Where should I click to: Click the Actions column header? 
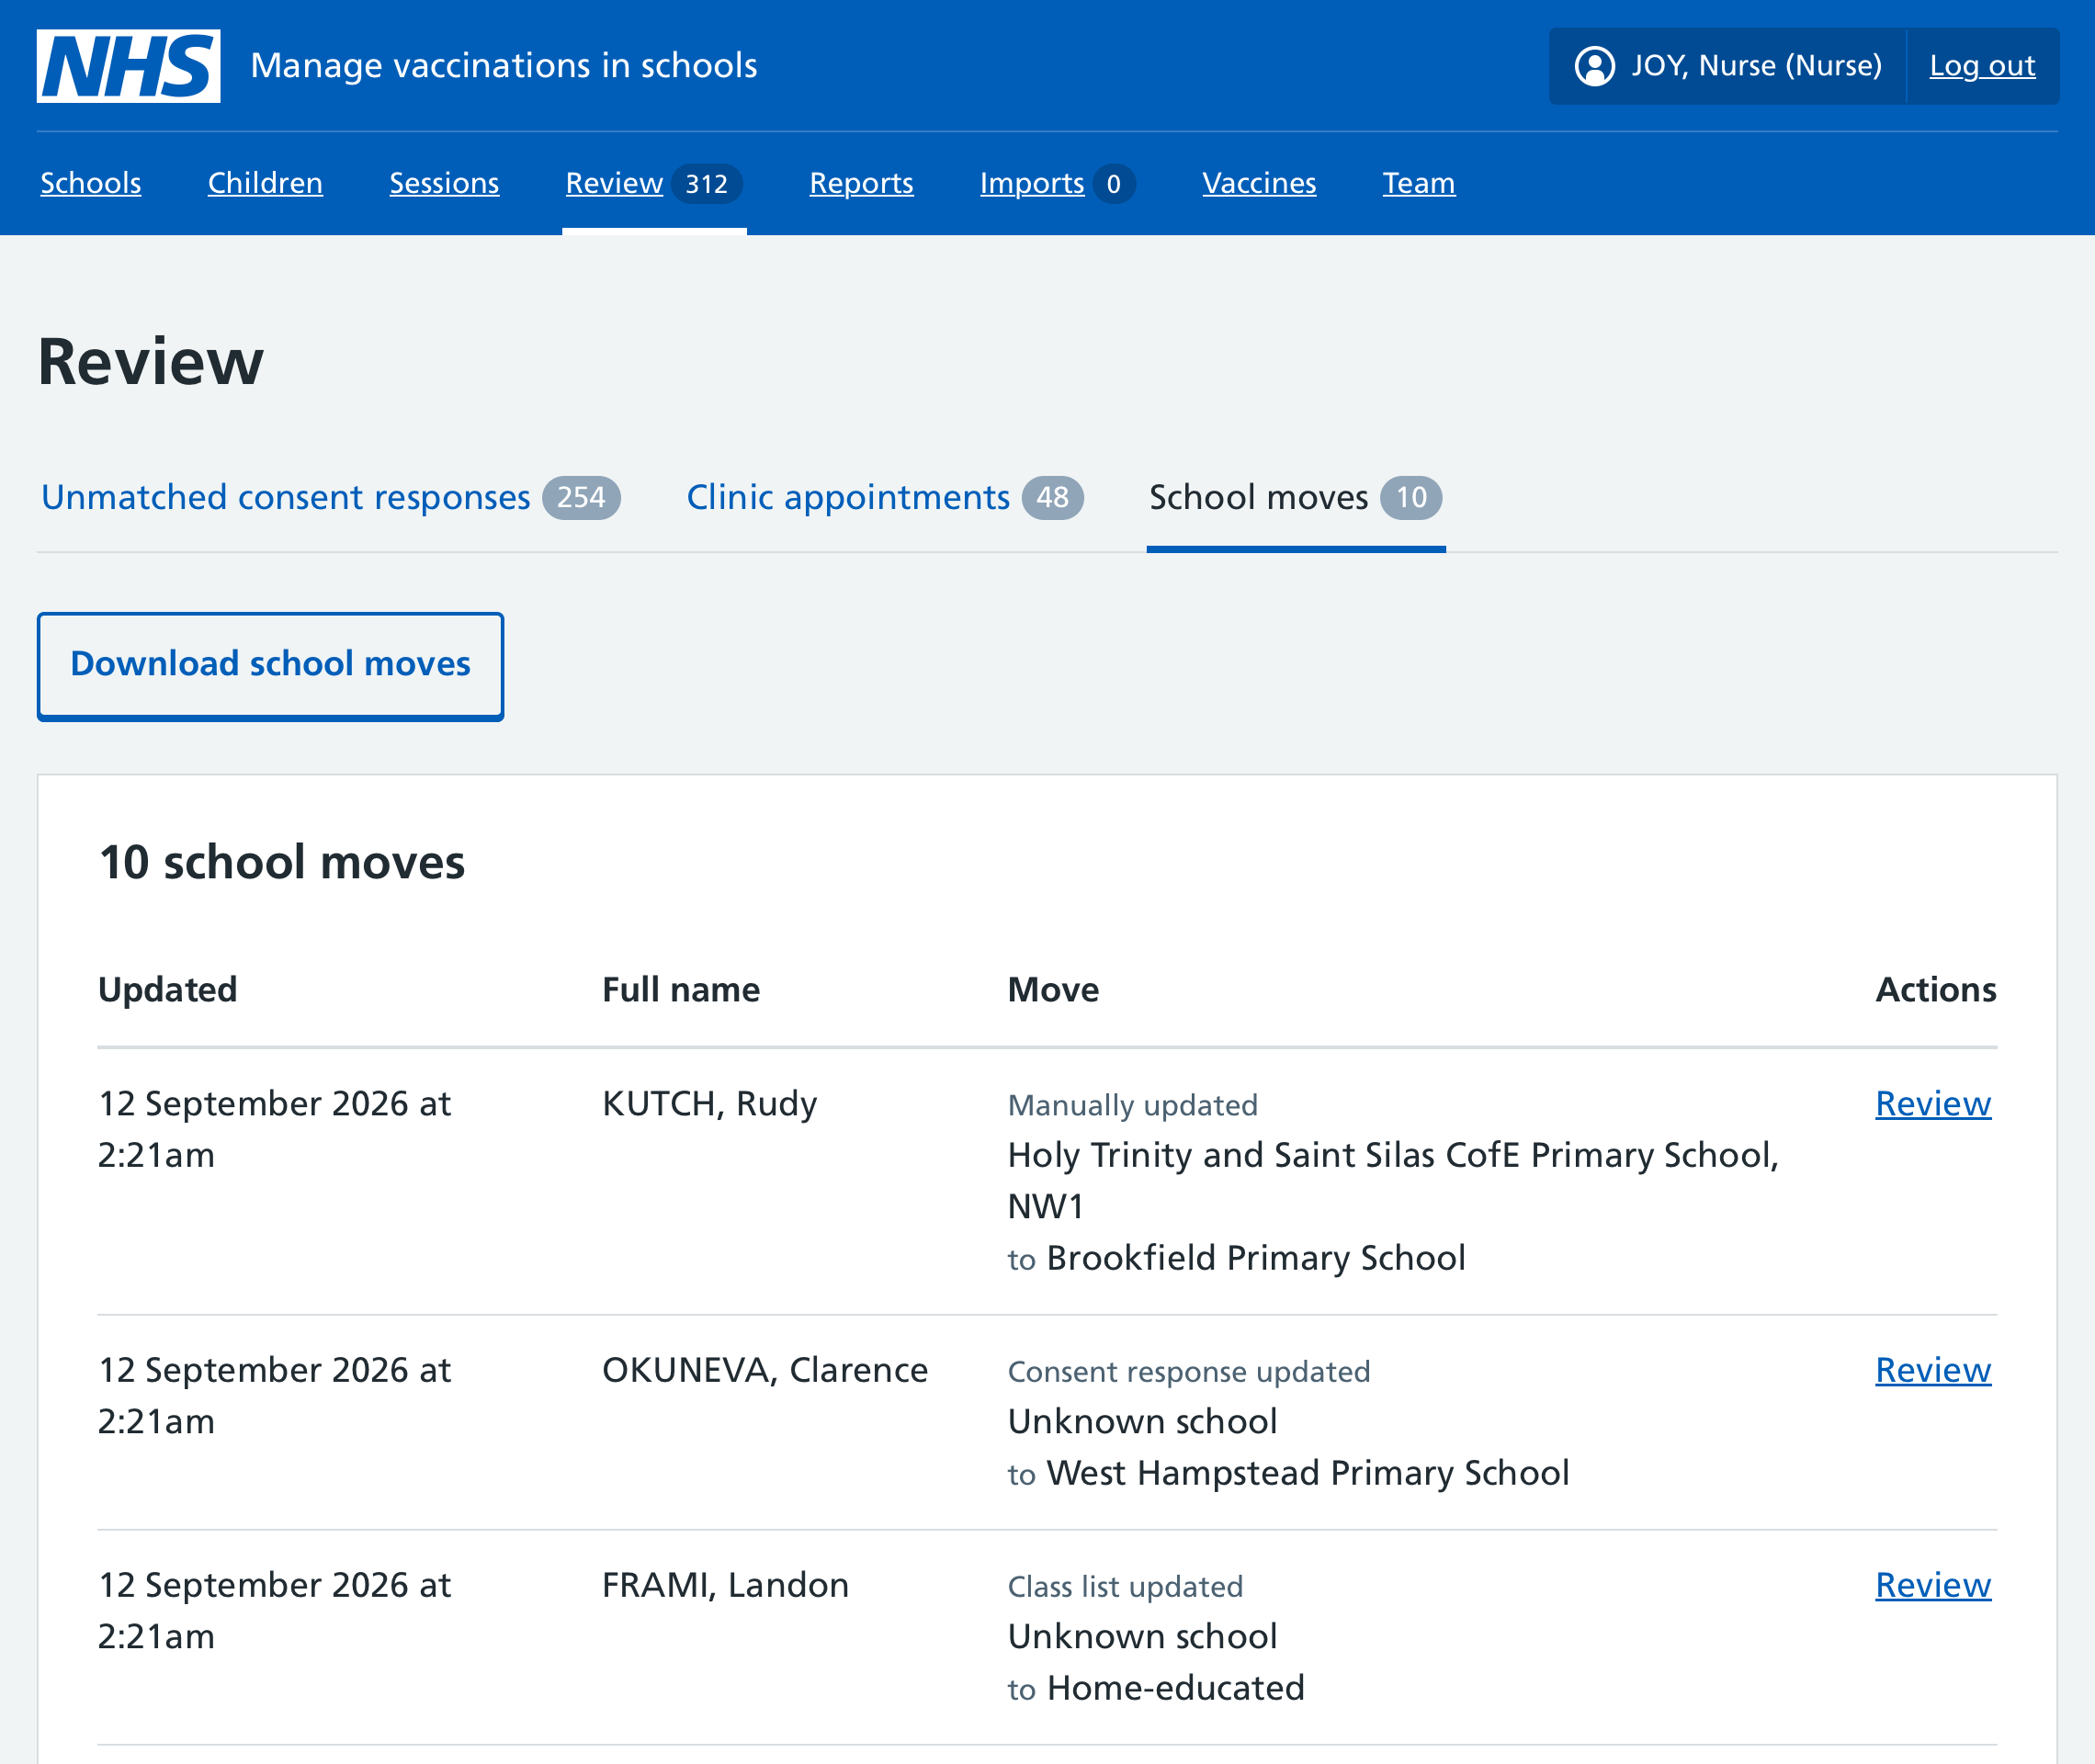pos(1935,990)
